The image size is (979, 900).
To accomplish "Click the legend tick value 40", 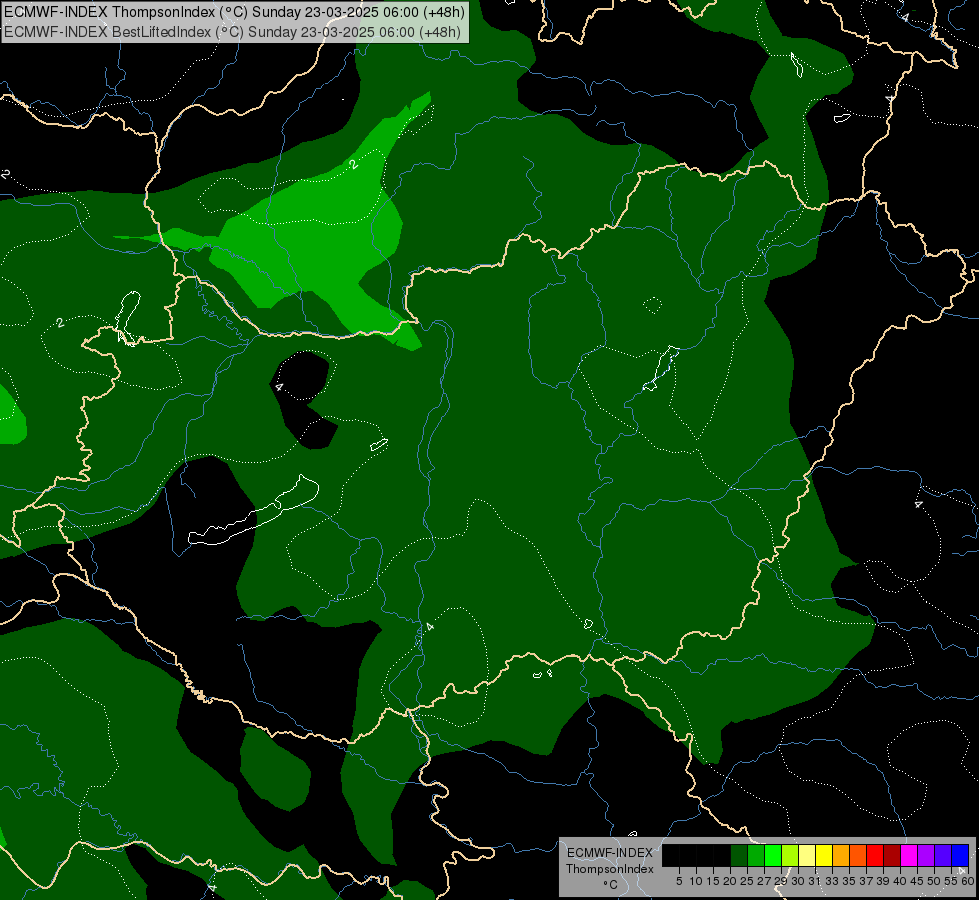I will [x=900, y=881].
